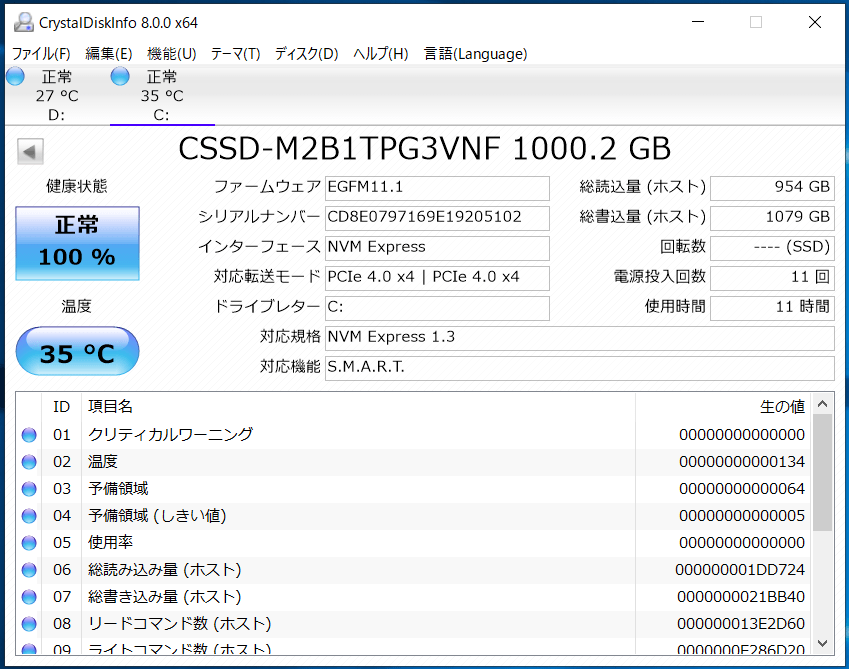The height and width of the screenshot is (669, 849).
Task: Click the status orb of row 03 予備領域
Action: [29, 489]
